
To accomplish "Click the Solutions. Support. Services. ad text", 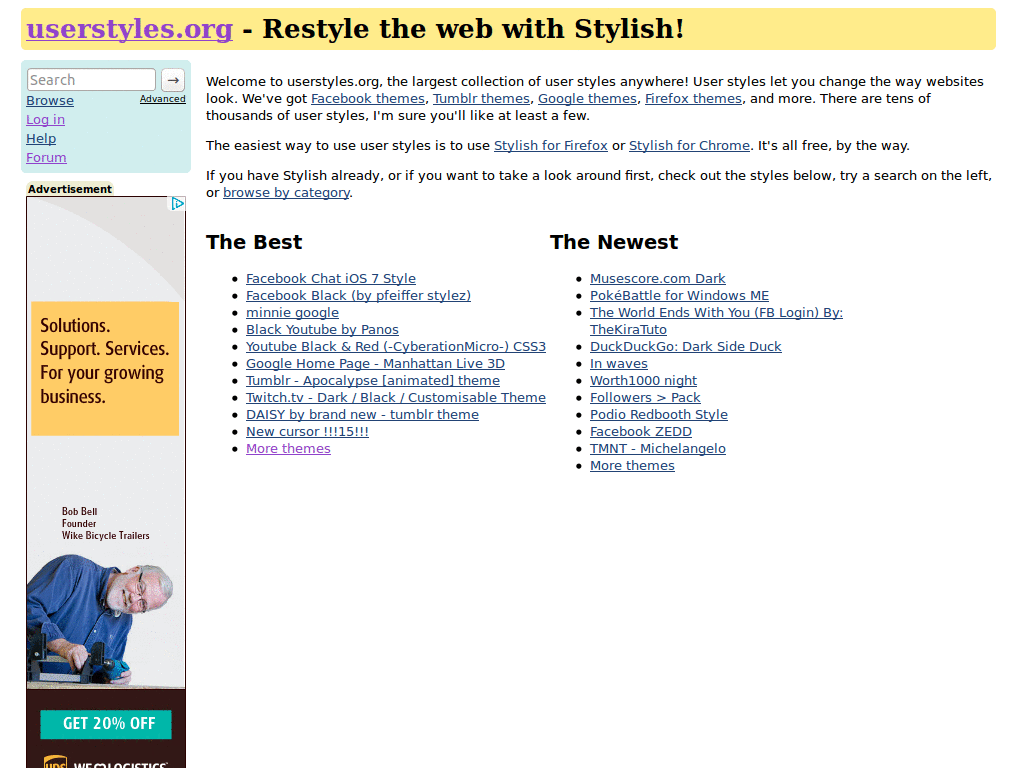I will coord(104,360).
